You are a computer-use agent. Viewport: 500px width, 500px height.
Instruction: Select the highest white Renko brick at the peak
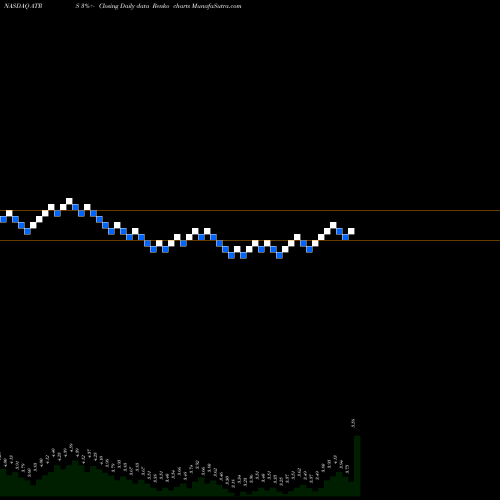click(69, 201)
